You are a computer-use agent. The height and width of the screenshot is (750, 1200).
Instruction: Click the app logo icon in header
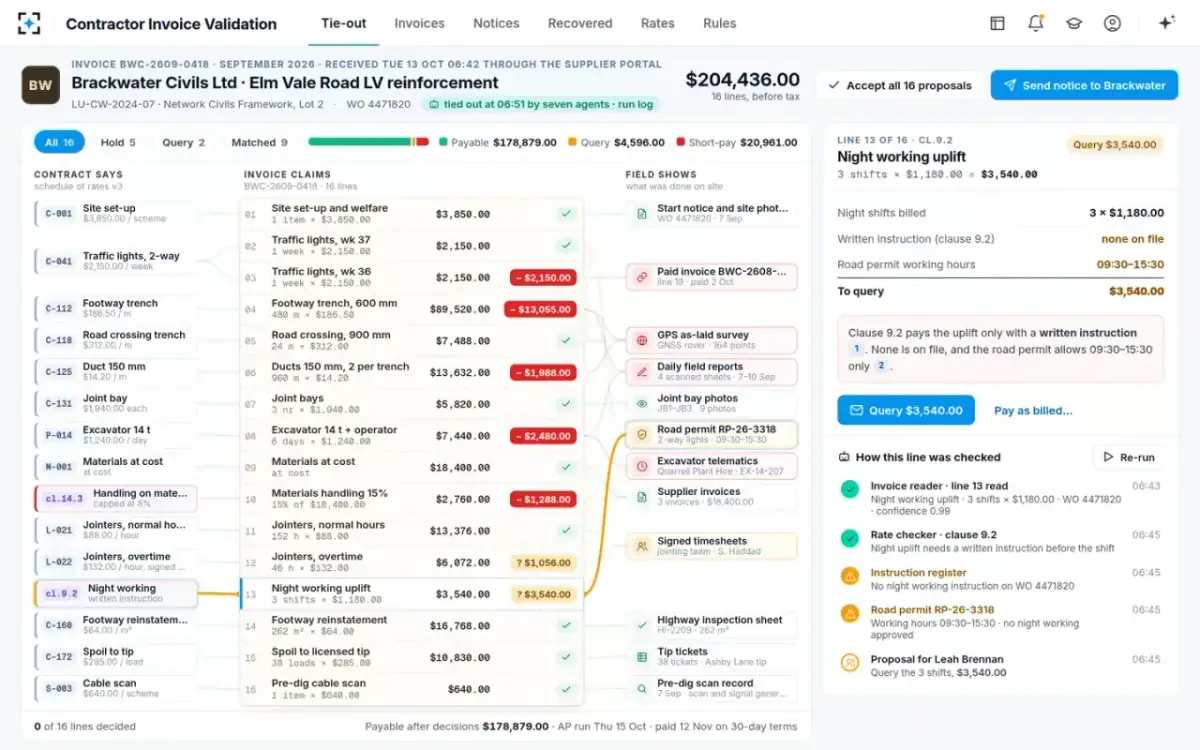click(x=29, y=23)
